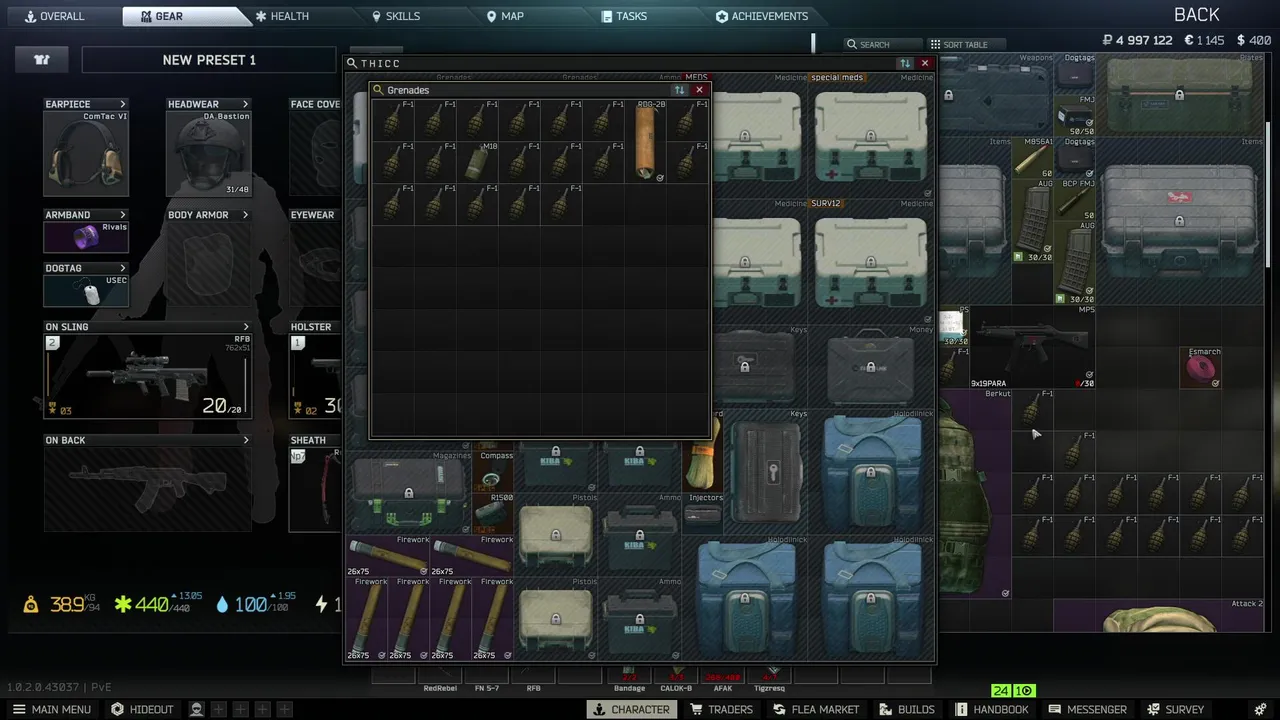
Task: Select the M18 smoke grenade in Grenades case
Action: click(x=477, y=162)
